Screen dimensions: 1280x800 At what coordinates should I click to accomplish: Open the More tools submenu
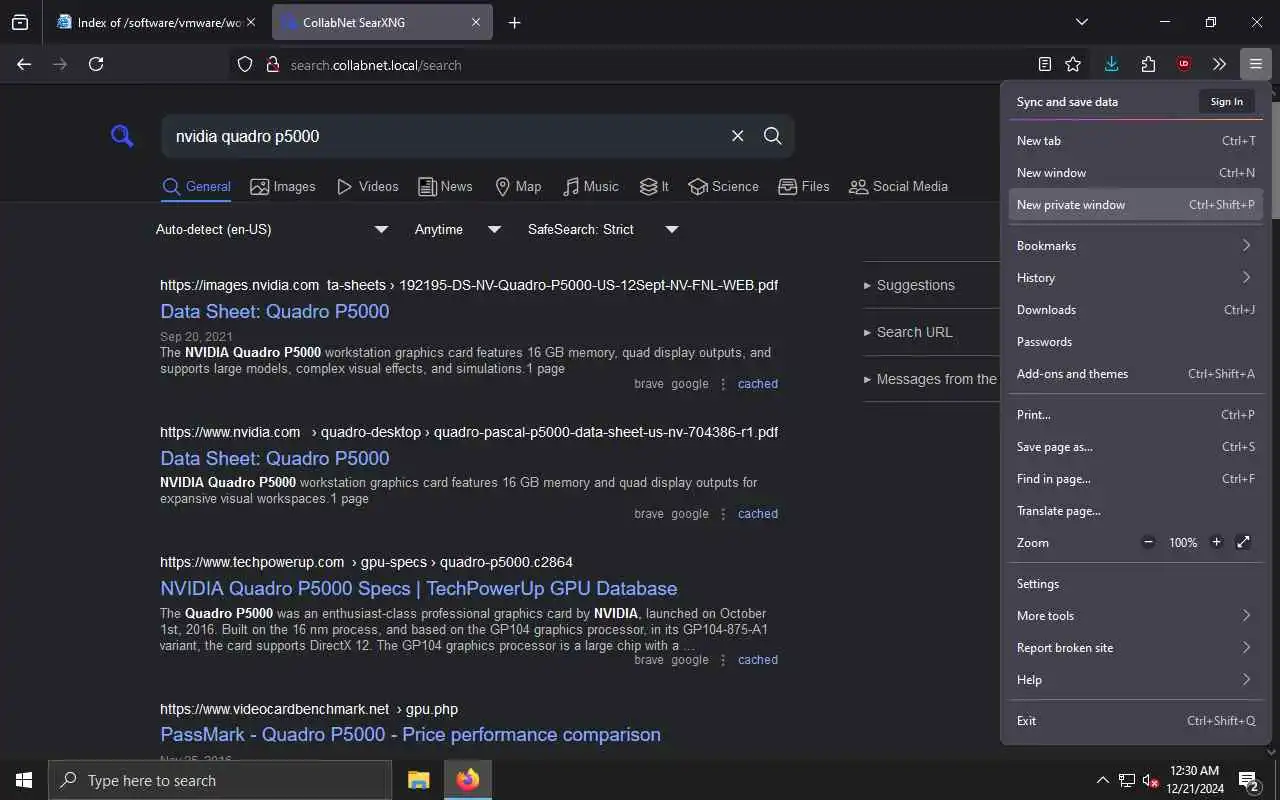[1135, 615]
